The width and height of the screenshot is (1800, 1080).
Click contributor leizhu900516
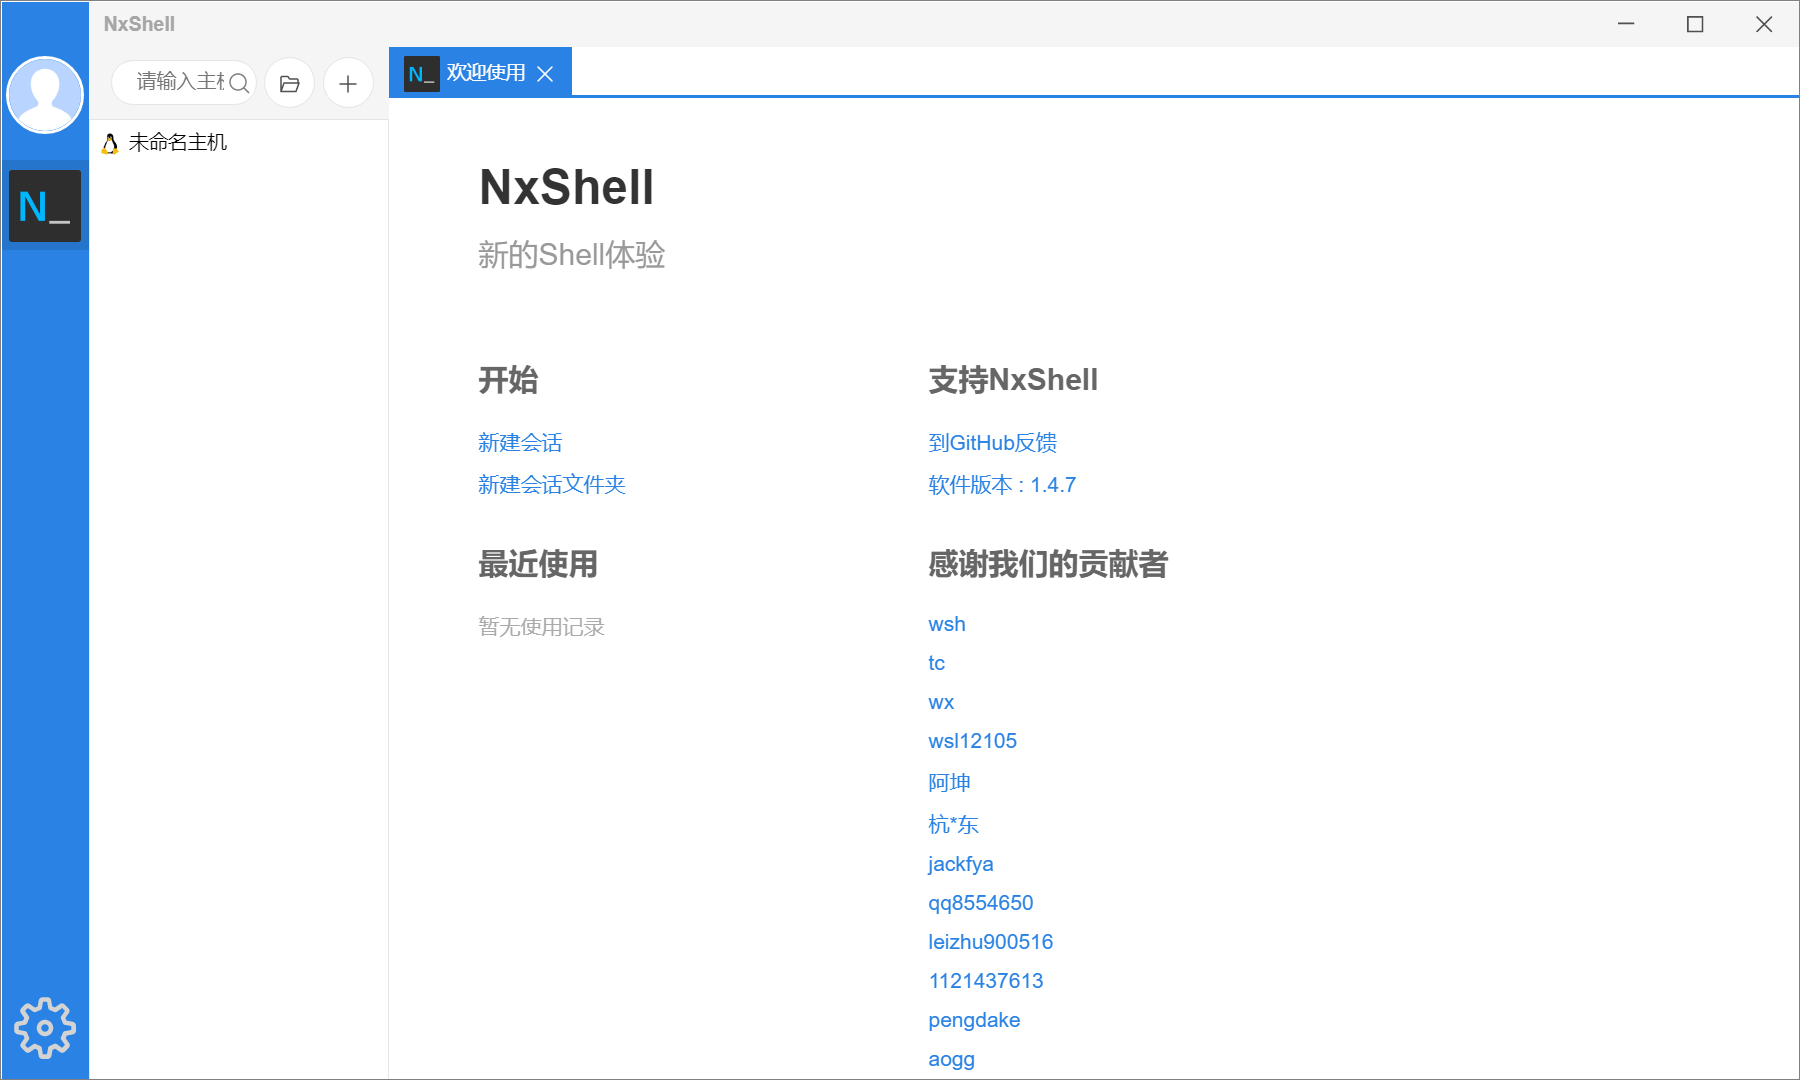point(990,942)
